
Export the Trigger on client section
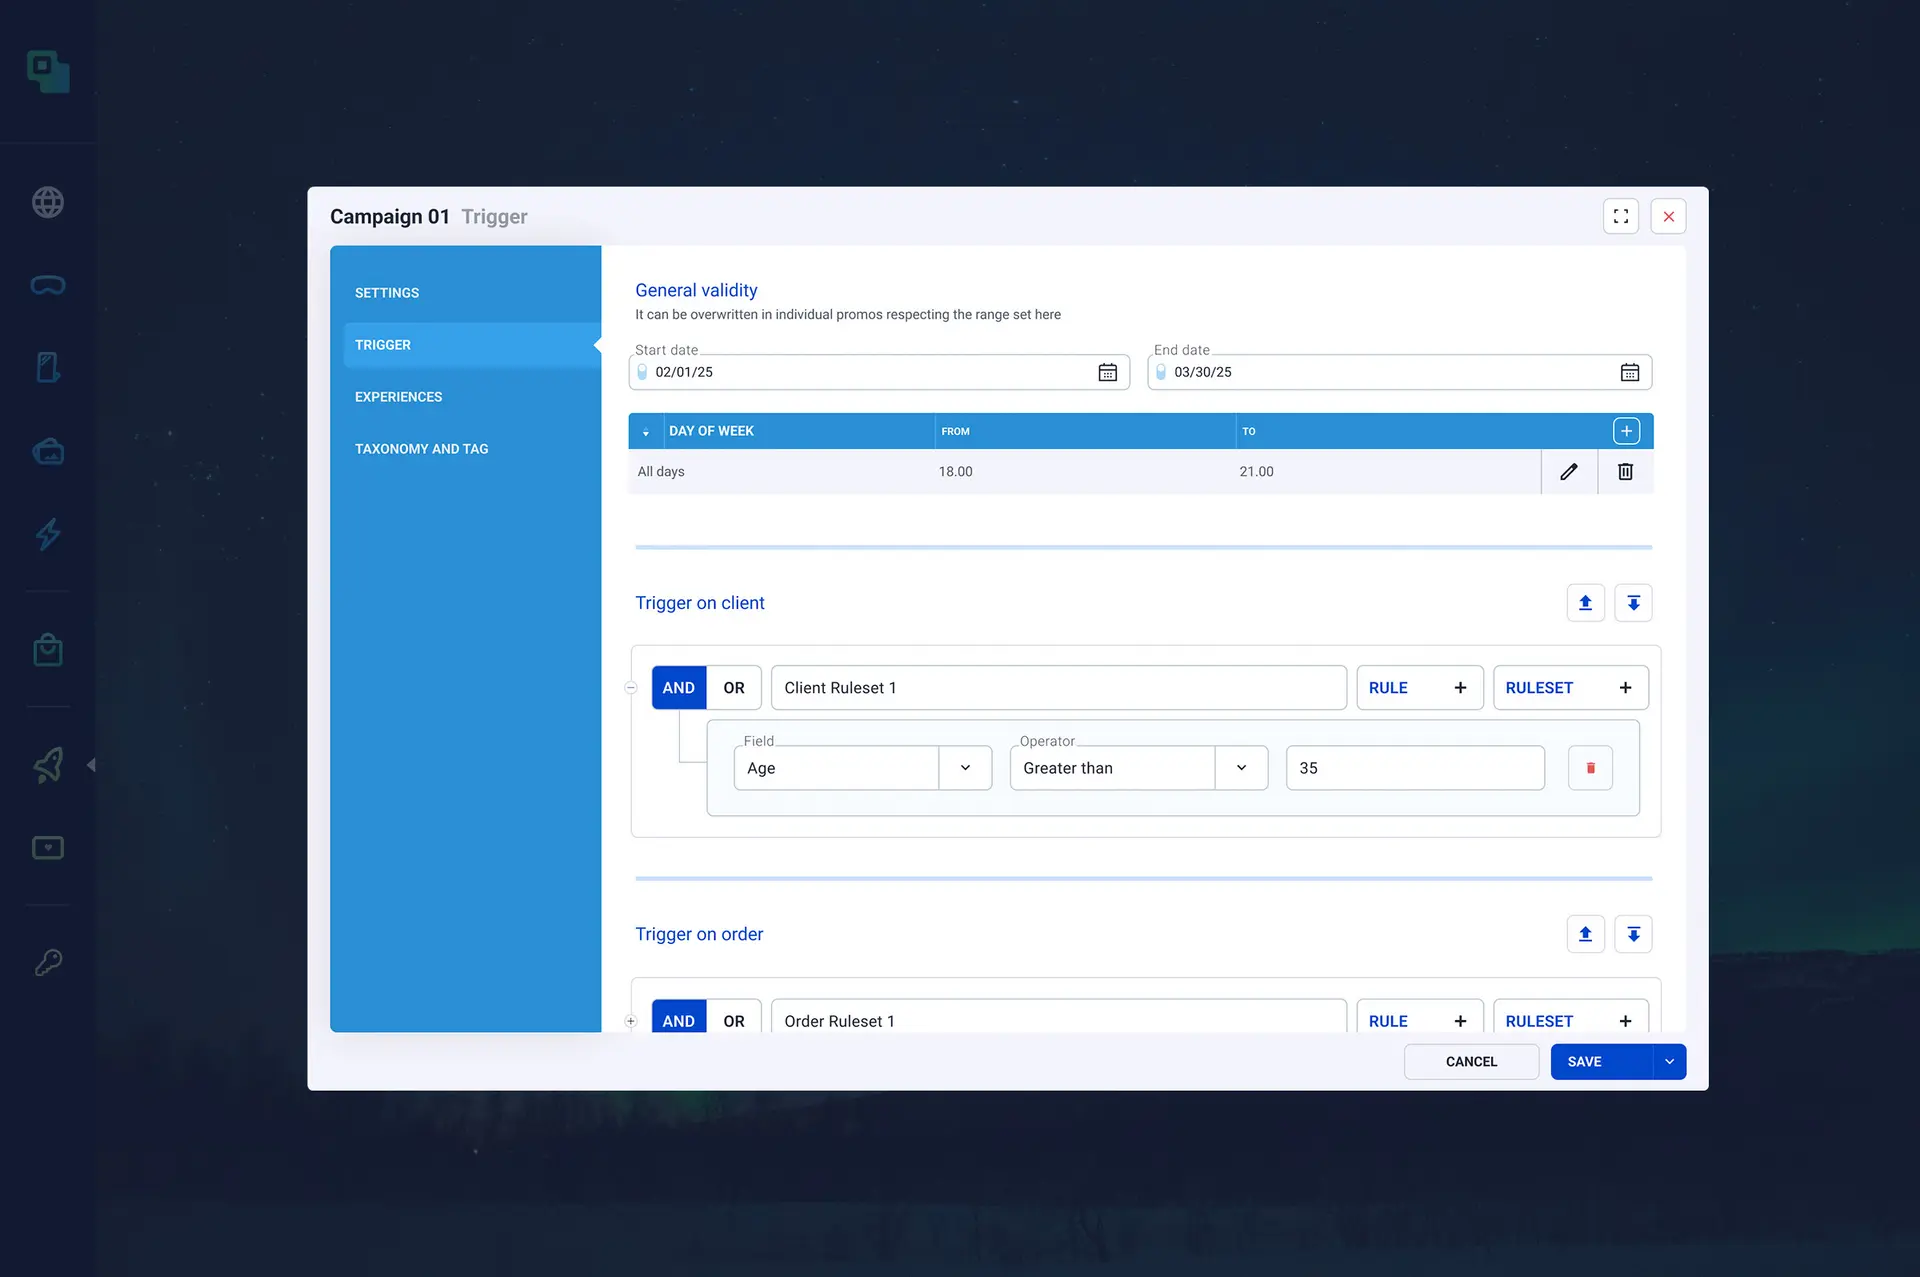click(x=1585, y=603)
